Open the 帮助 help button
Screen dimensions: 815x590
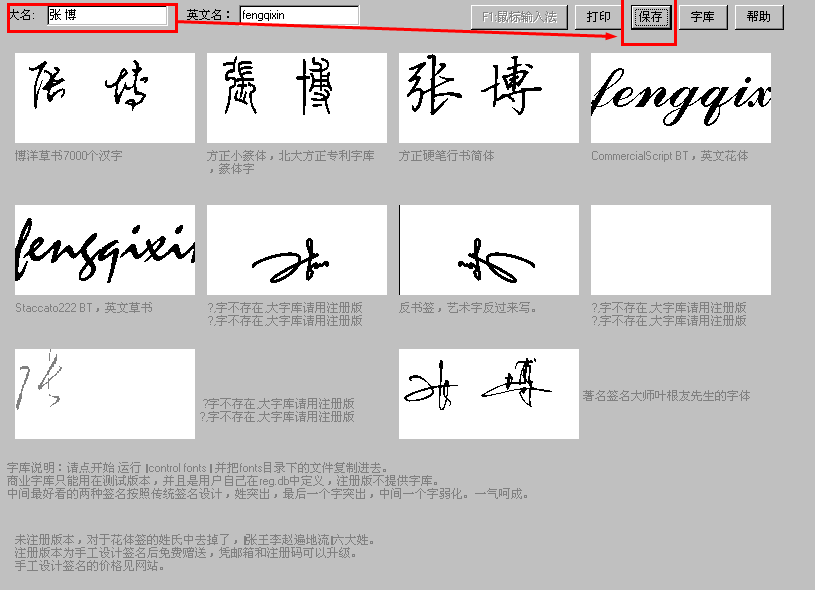[759, 17]
